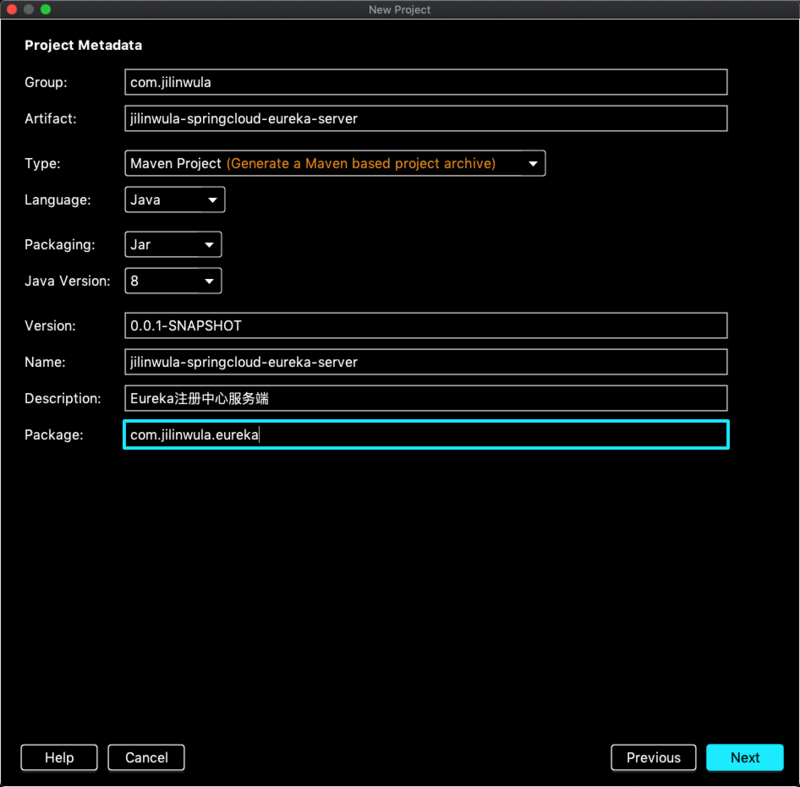
Task: Click the Artifact input field
Action: [426, 118]
